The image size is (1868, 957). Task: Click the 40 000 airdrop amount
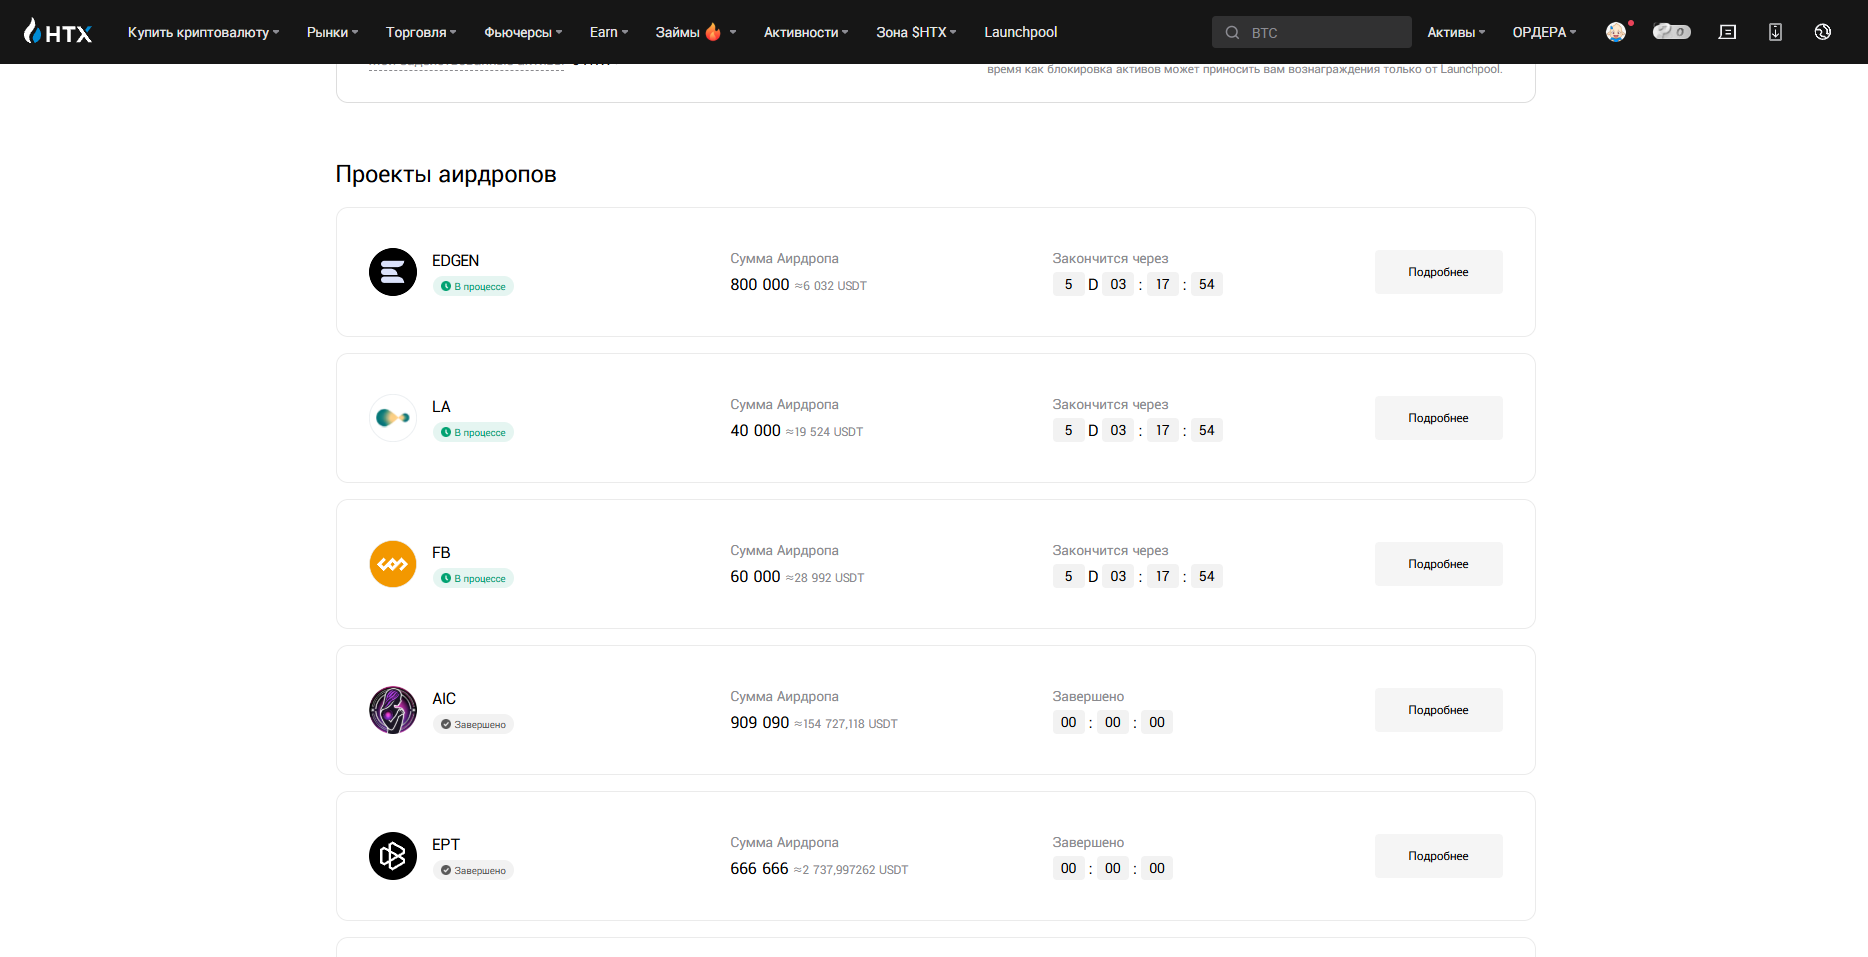755,430
